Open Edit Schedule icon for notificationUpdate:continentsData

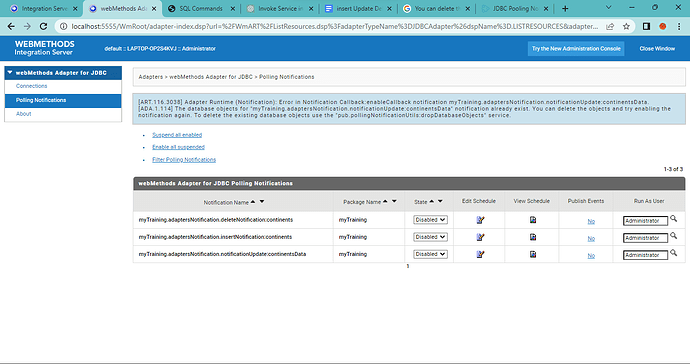[480, 254]
